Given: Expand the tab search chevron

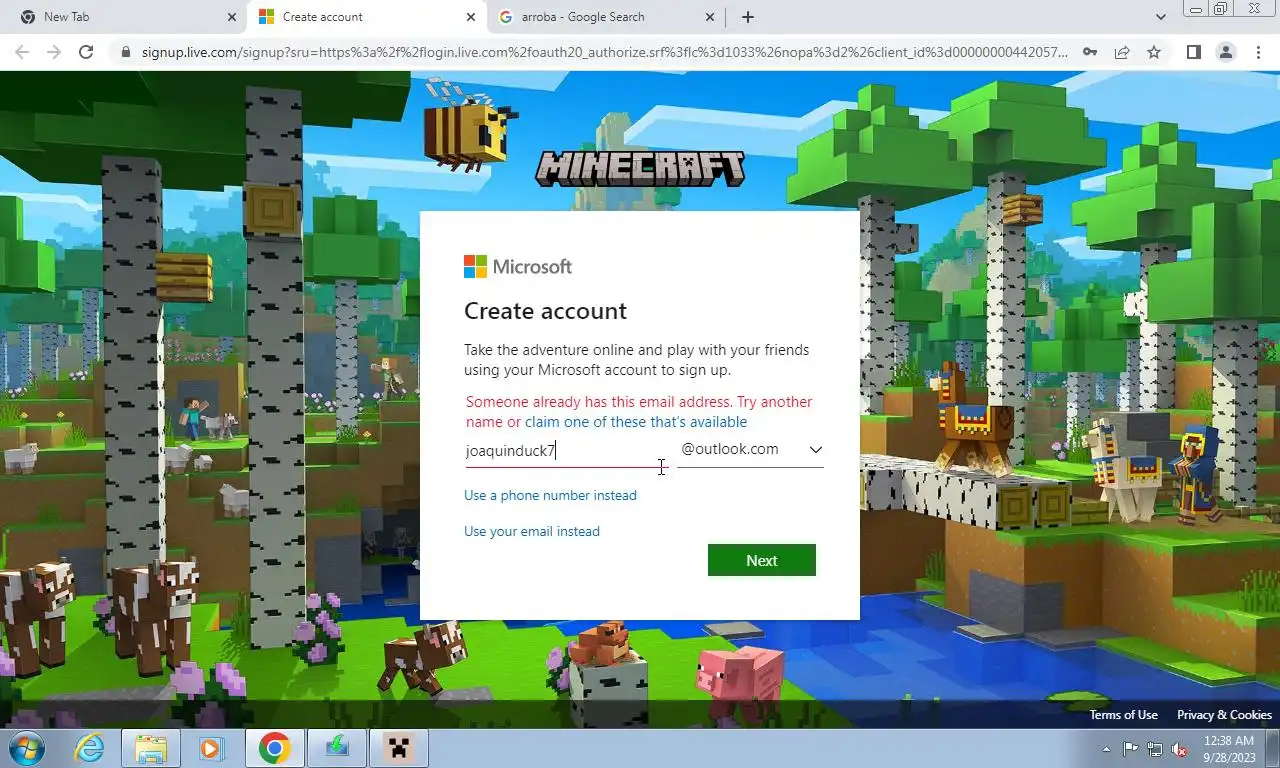Looking at the screenshot, I should click(x=1161, y=17).
